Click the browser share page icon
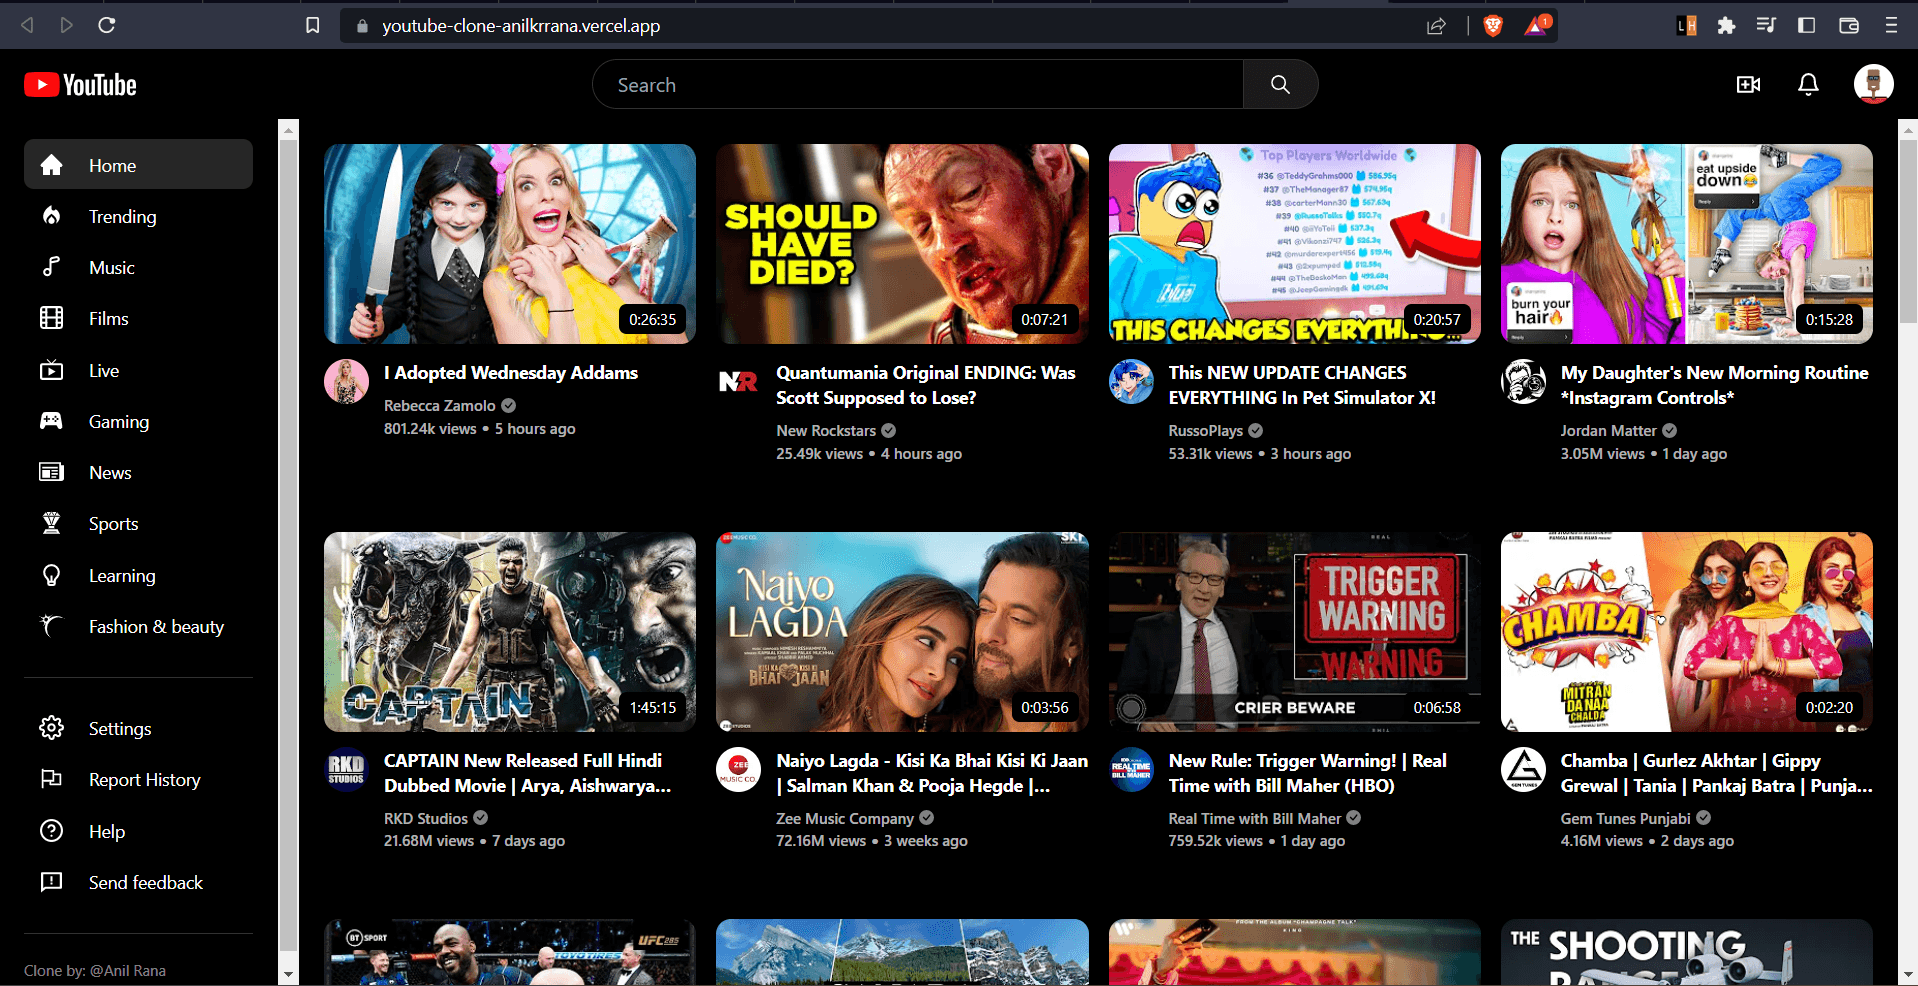 1436,26
